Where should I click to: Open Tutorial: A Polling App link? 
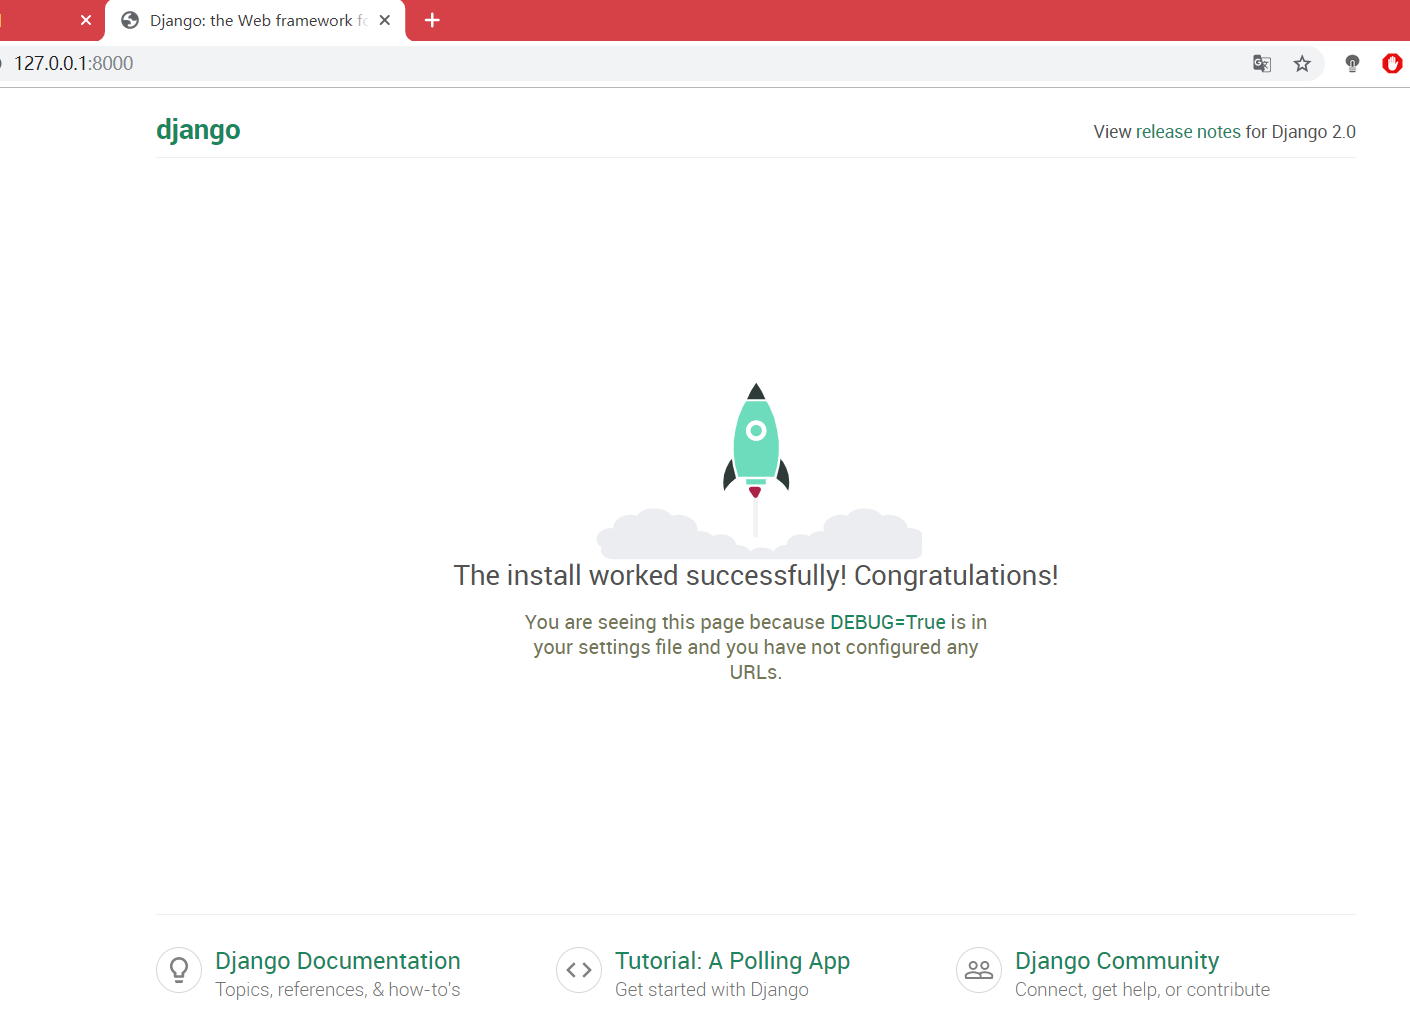(x=732, y=961)
